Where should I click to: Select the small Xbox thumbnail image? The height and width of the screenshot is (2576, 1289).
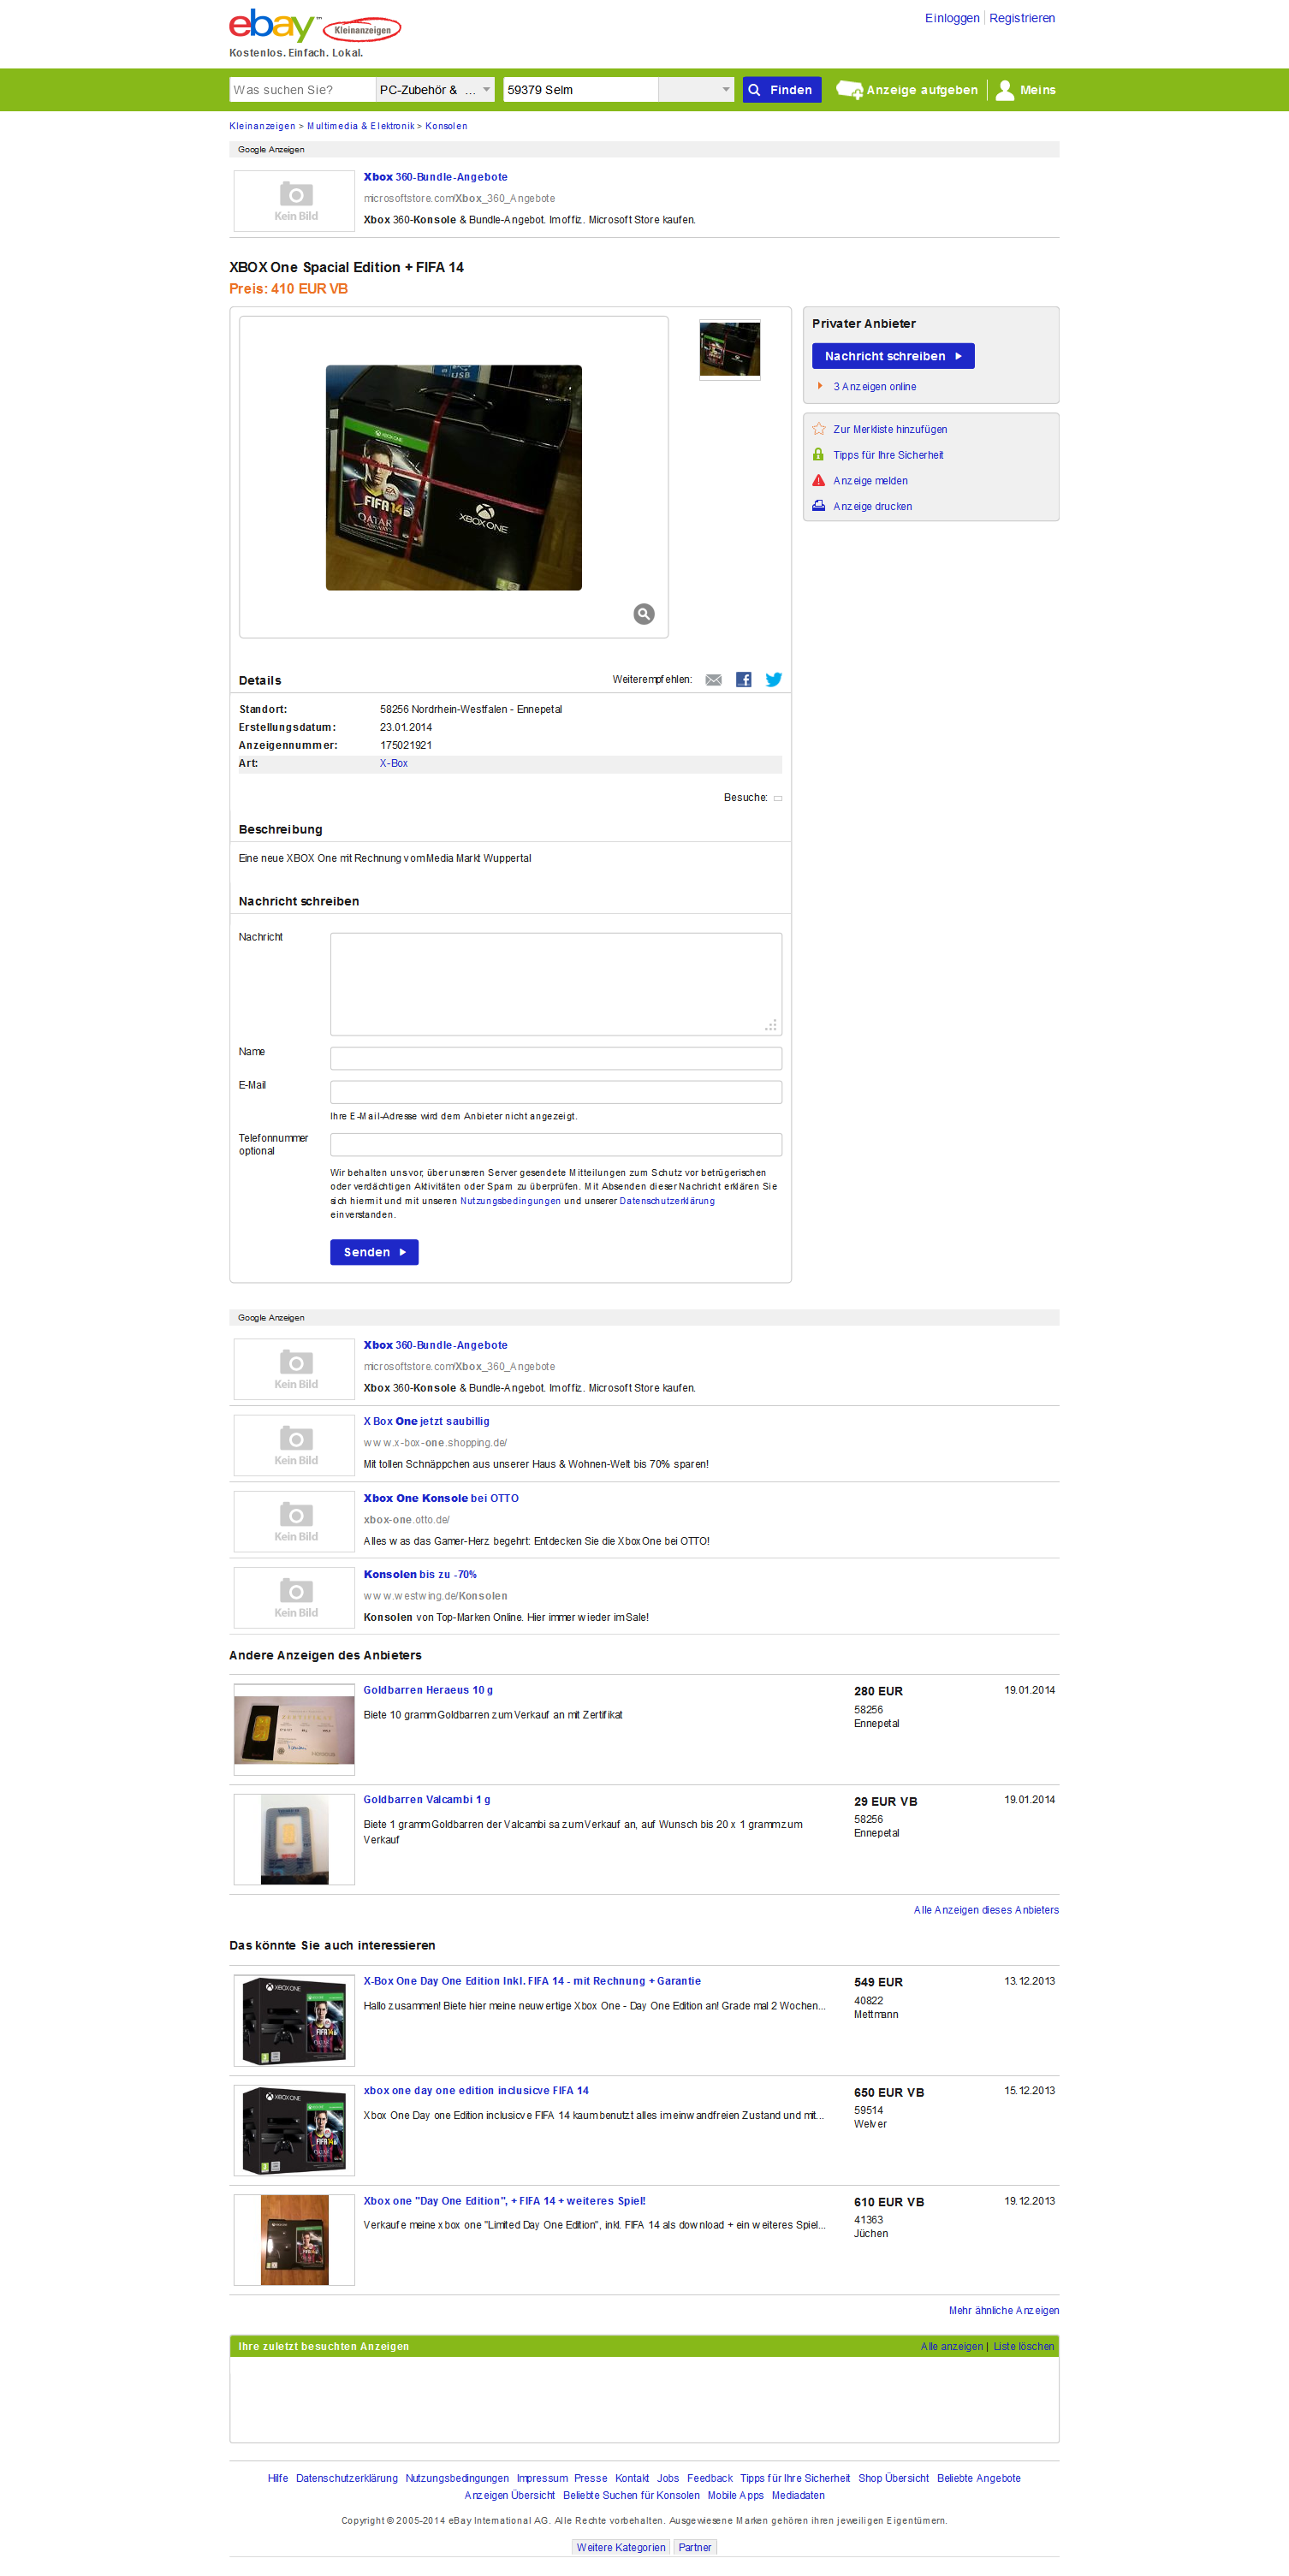click(730, 349)
